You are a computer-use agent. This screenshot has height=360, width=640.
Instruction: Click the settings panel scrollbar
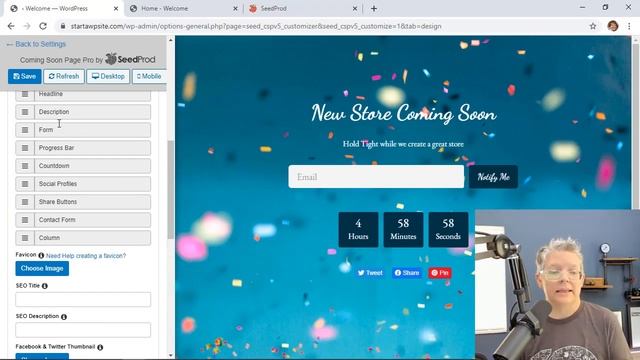(171, 190)
